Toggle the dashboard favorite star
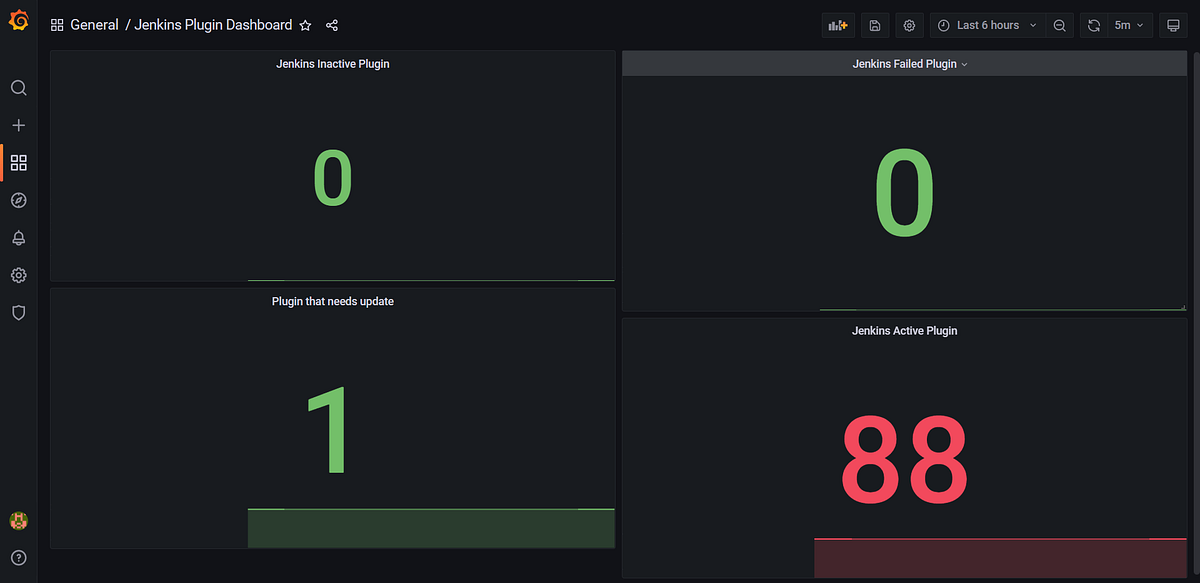This screenshot has height=583, width=1200. tap(305, 25)
